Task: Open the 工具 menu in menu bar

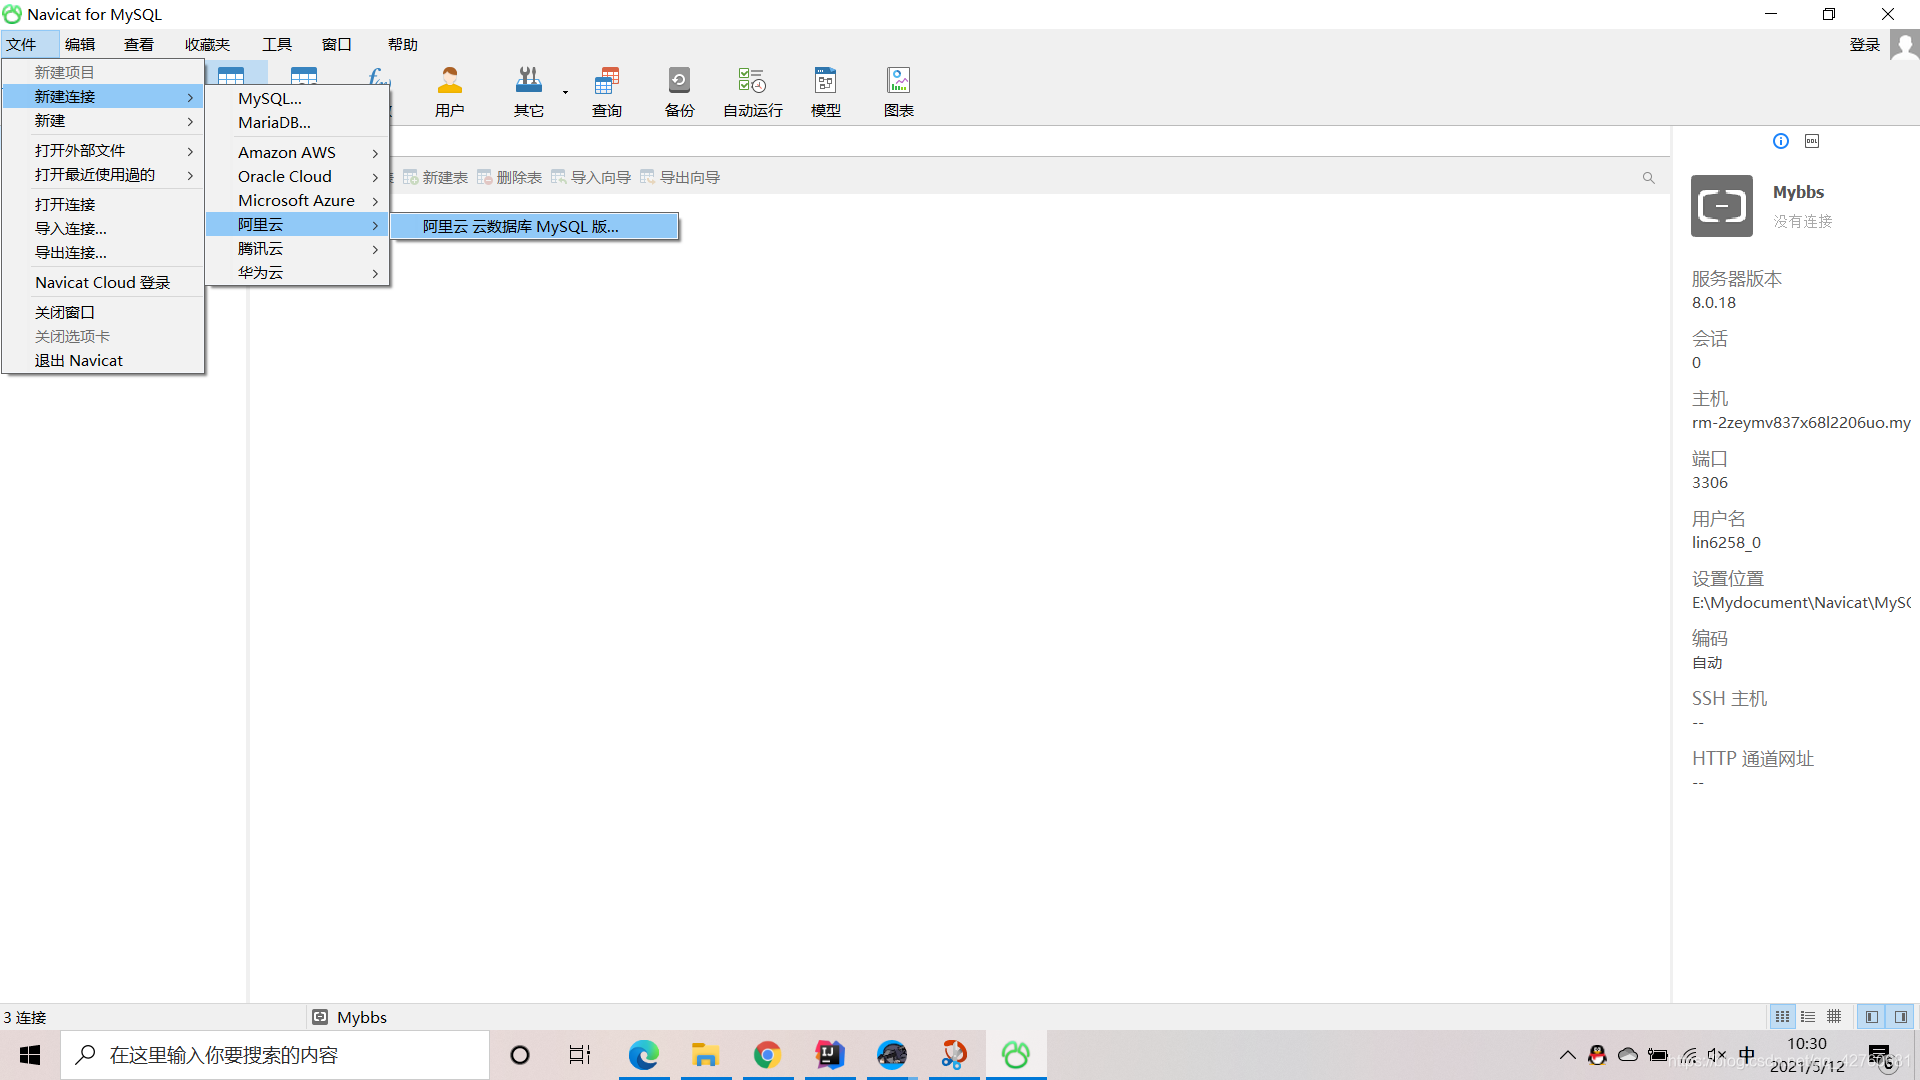Action: point(277,45)
